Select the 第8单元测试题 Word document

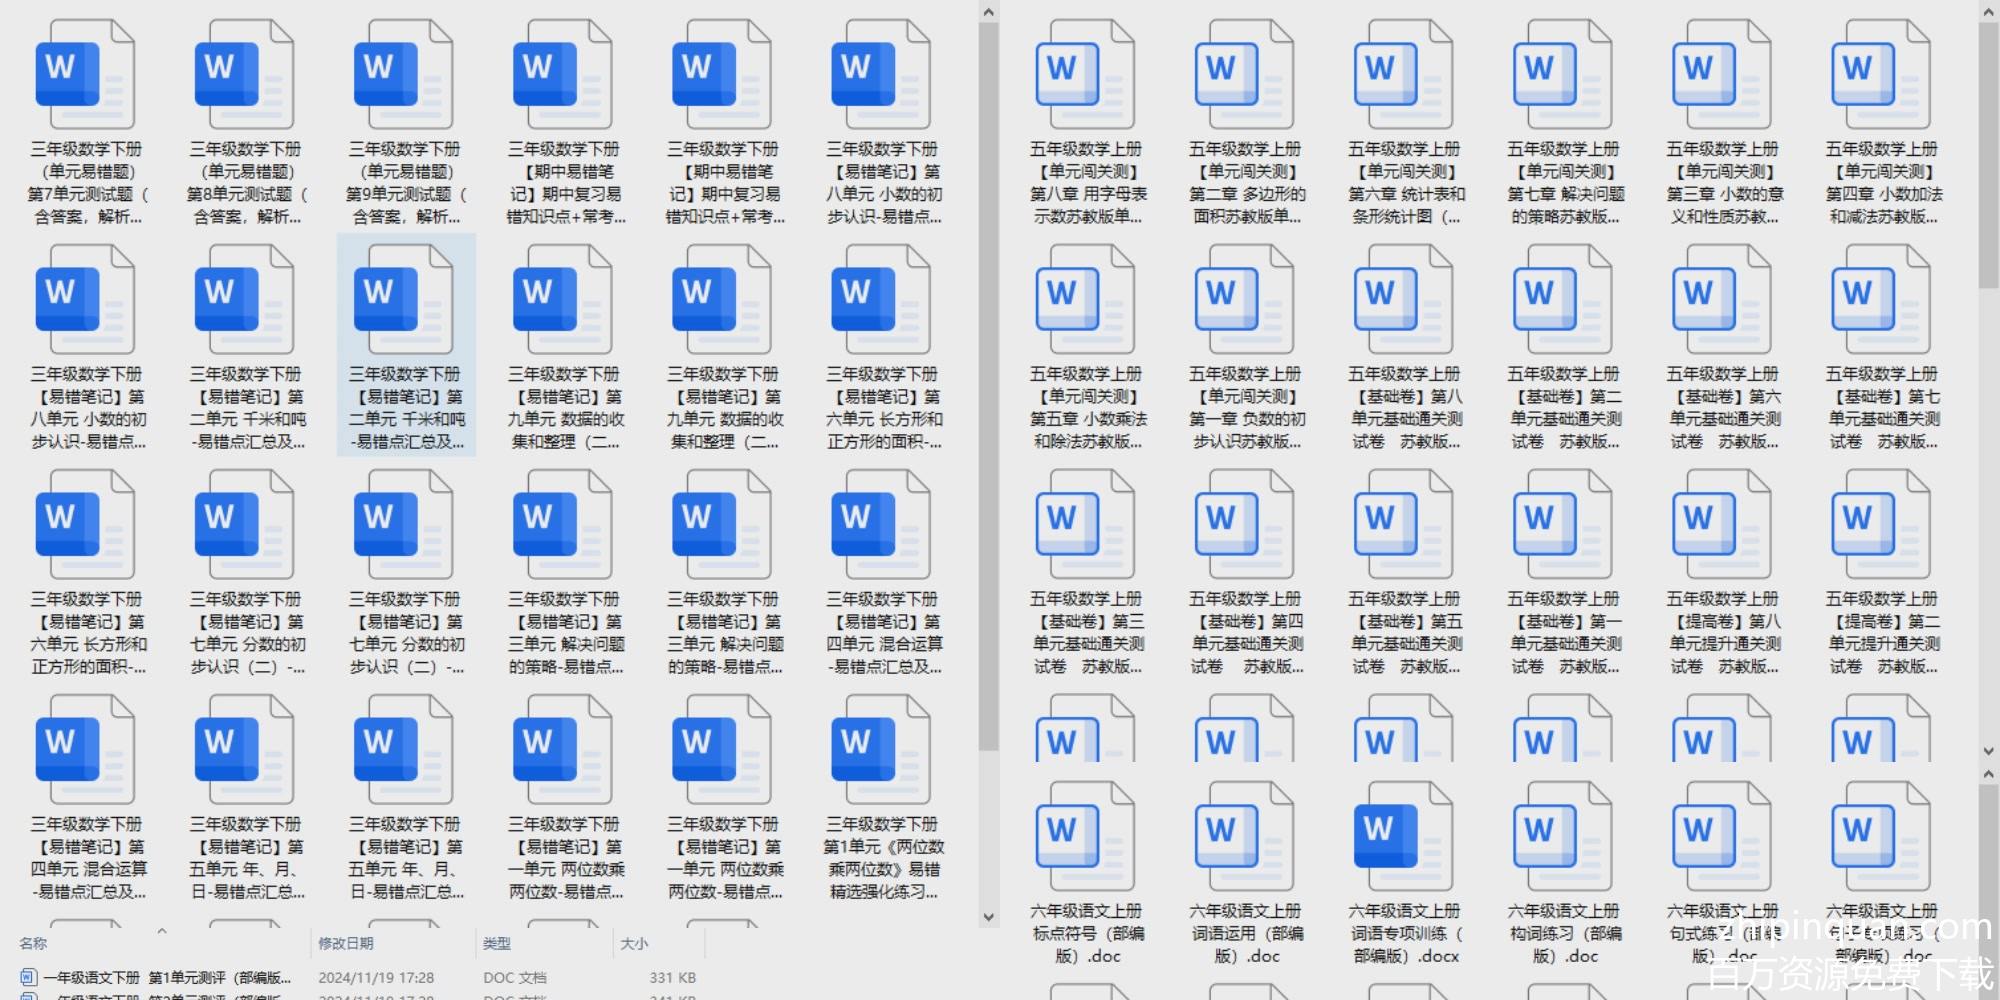pos(246,124)
